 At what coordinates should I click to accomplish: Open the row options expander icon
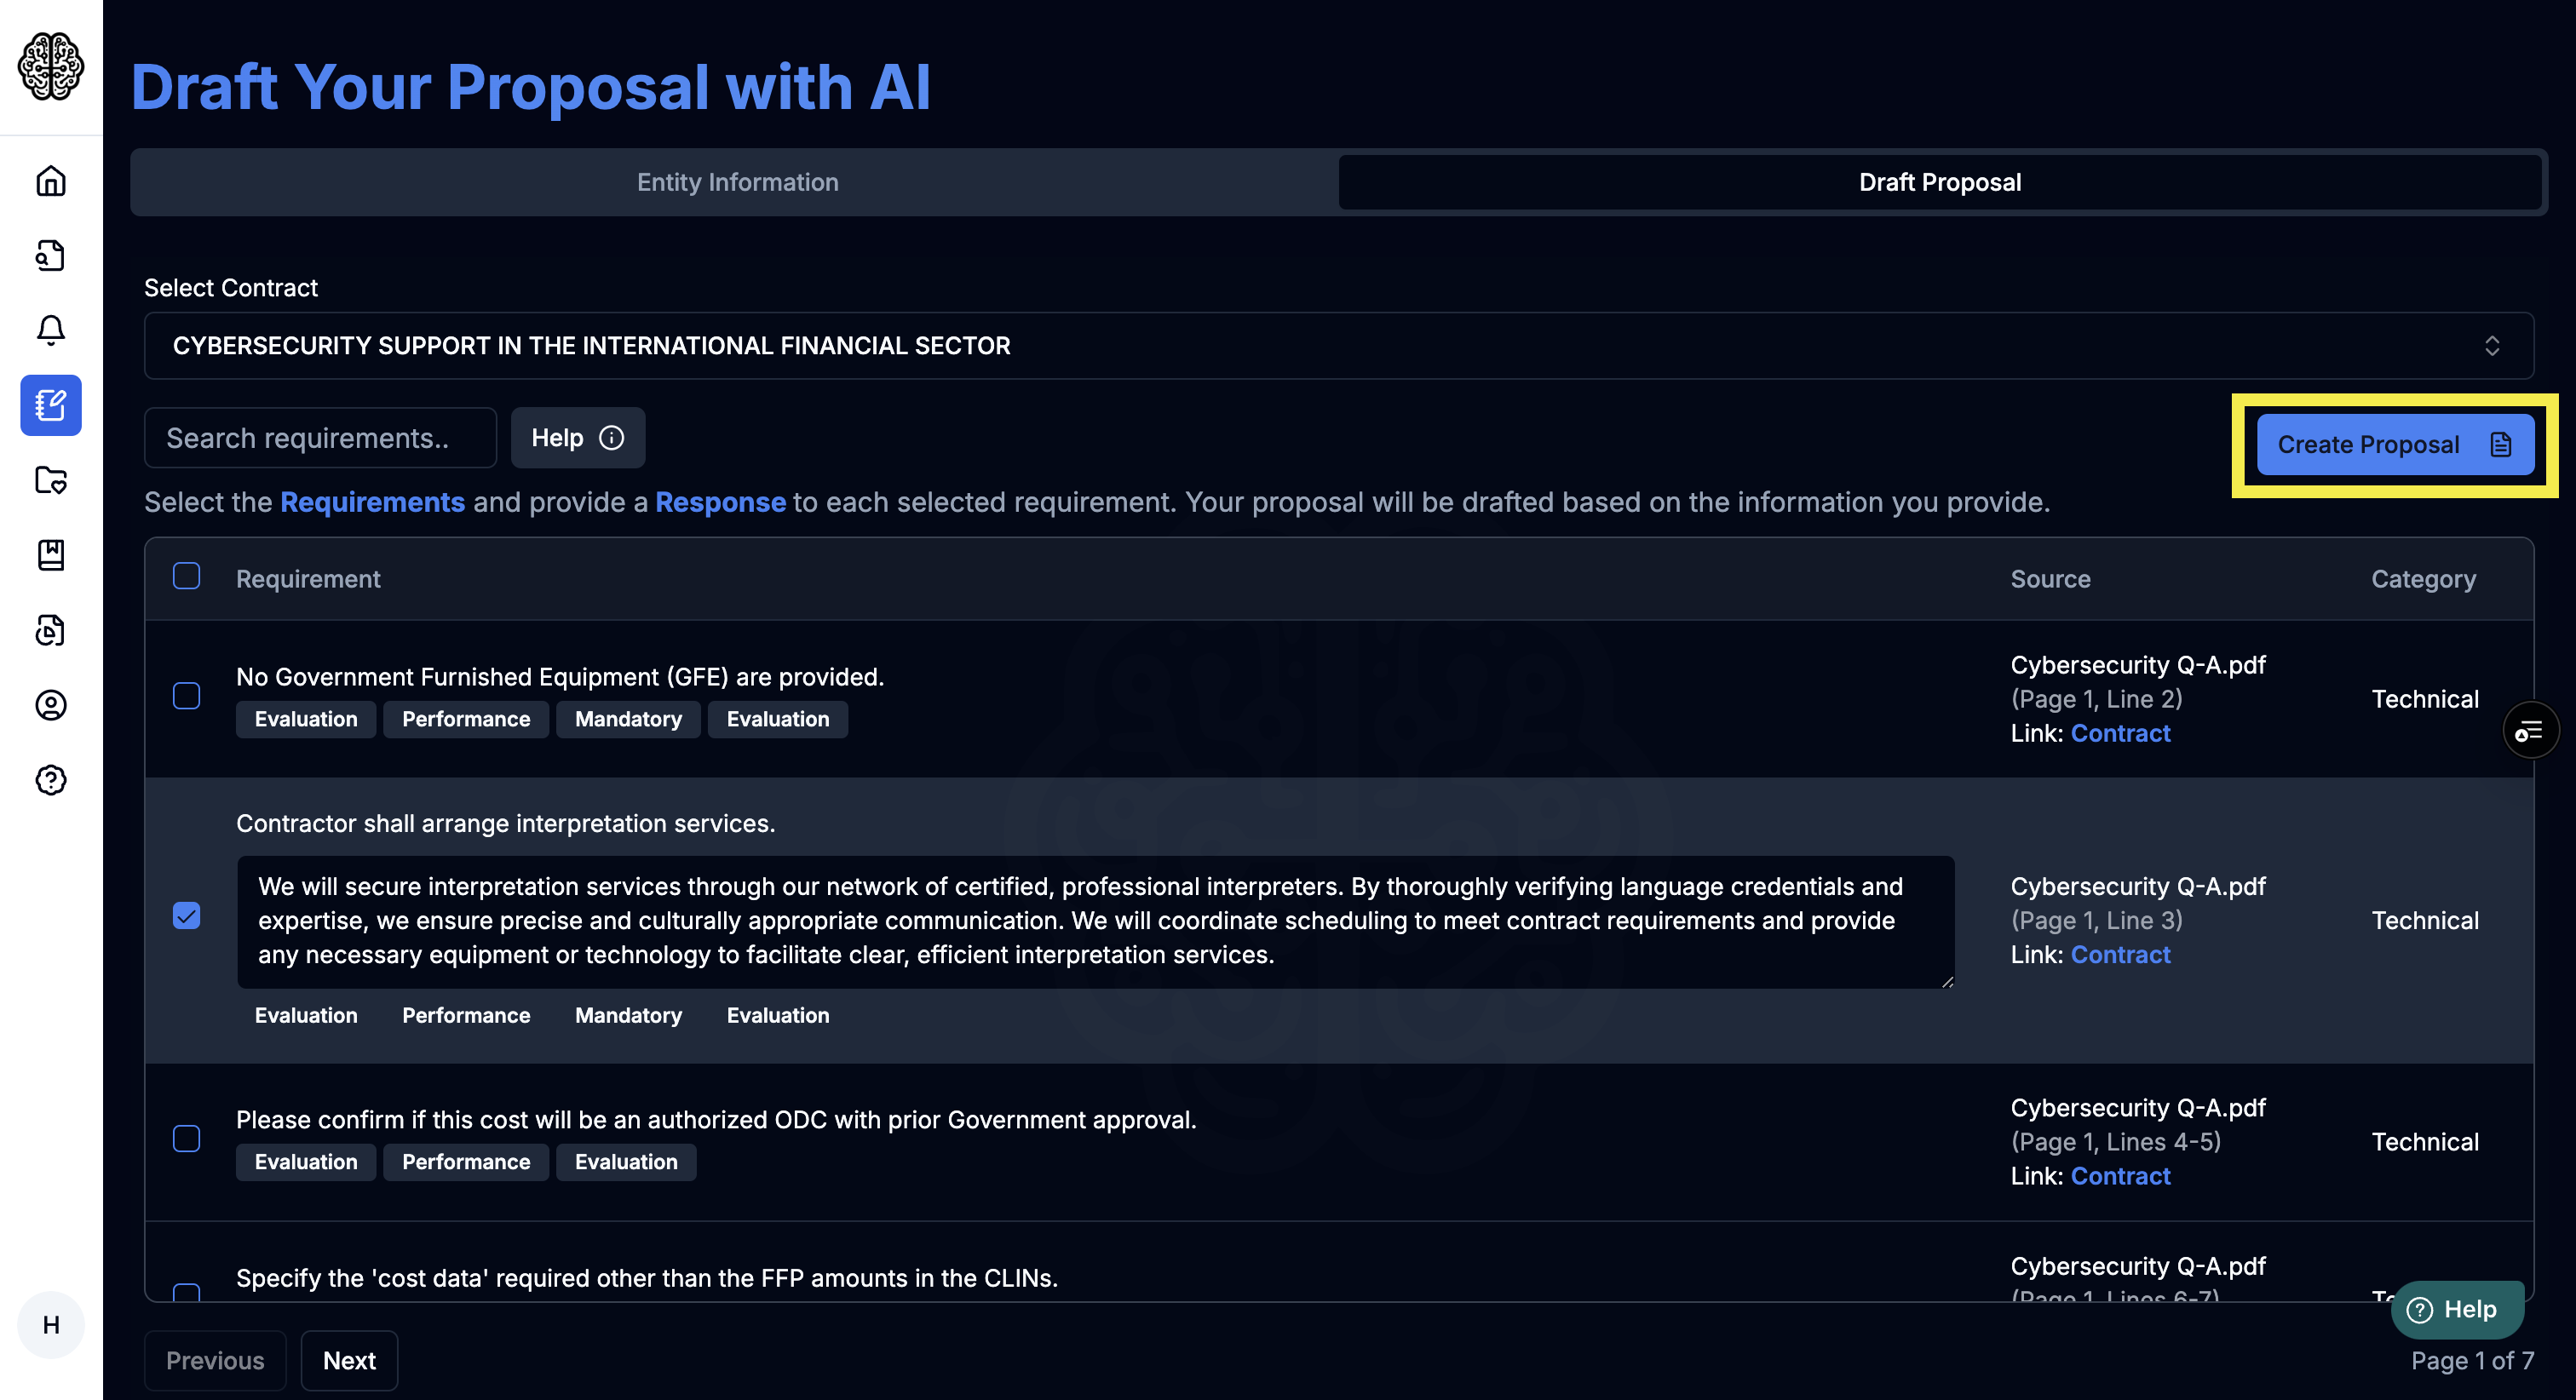2529,729
